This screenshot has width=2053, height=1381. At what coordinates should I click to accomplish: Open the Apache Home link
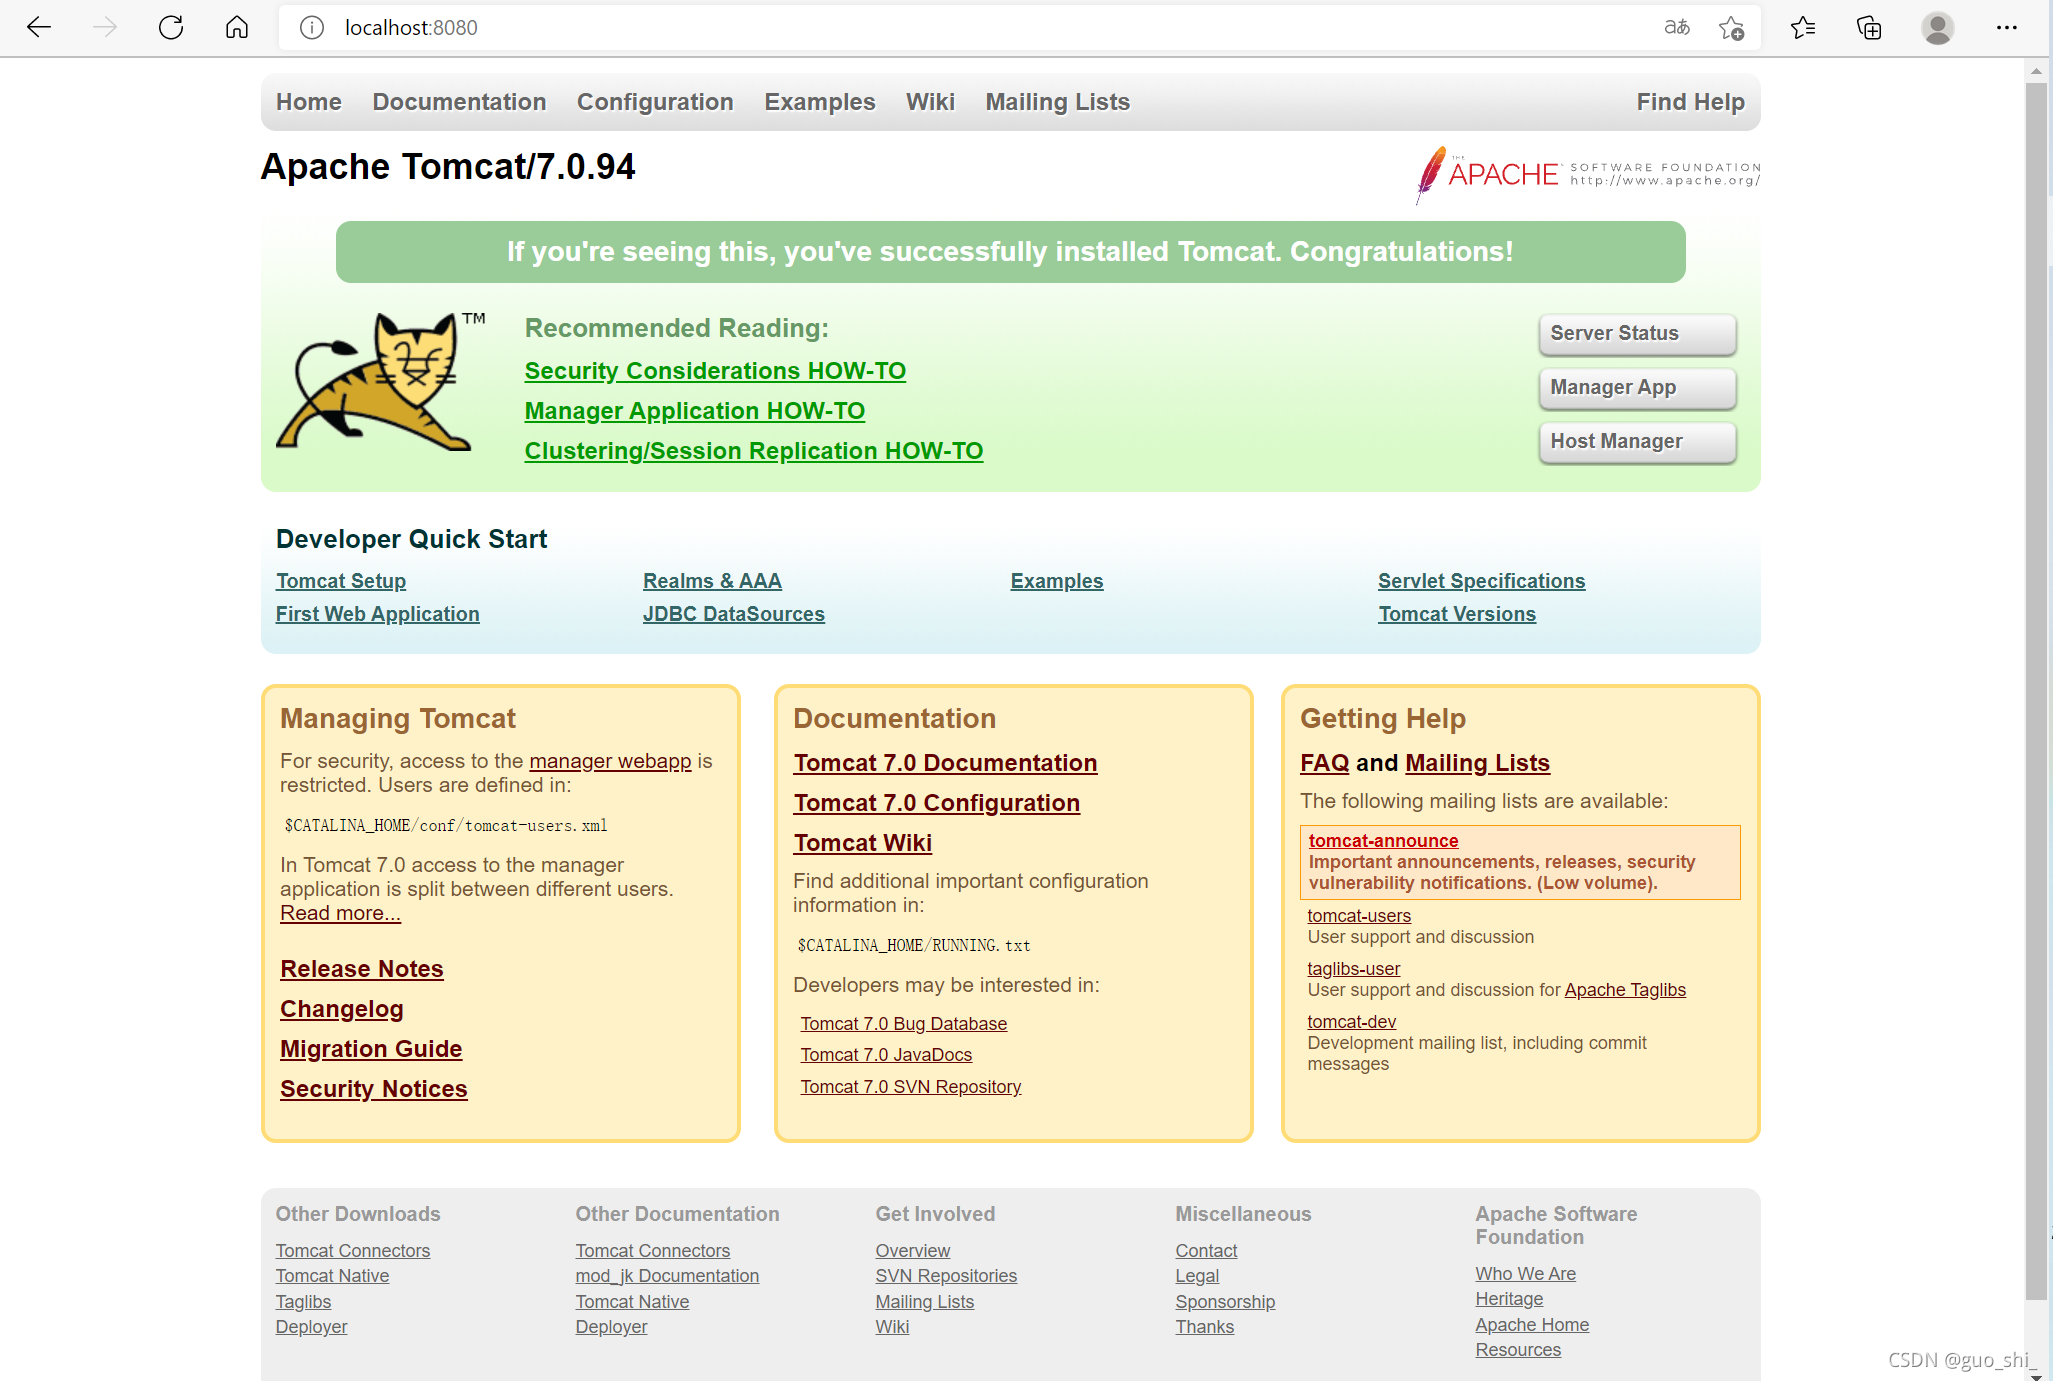(1532, 1325)
